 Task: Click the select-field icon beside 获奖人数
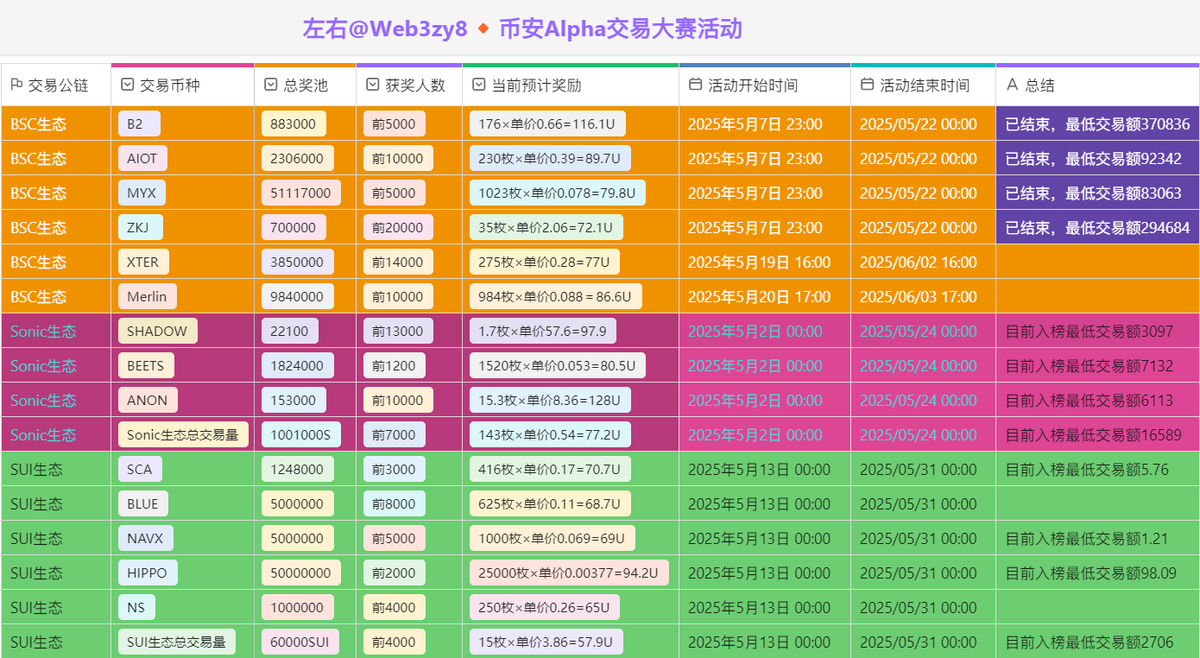pyautogui.click(x=372, y=85)
